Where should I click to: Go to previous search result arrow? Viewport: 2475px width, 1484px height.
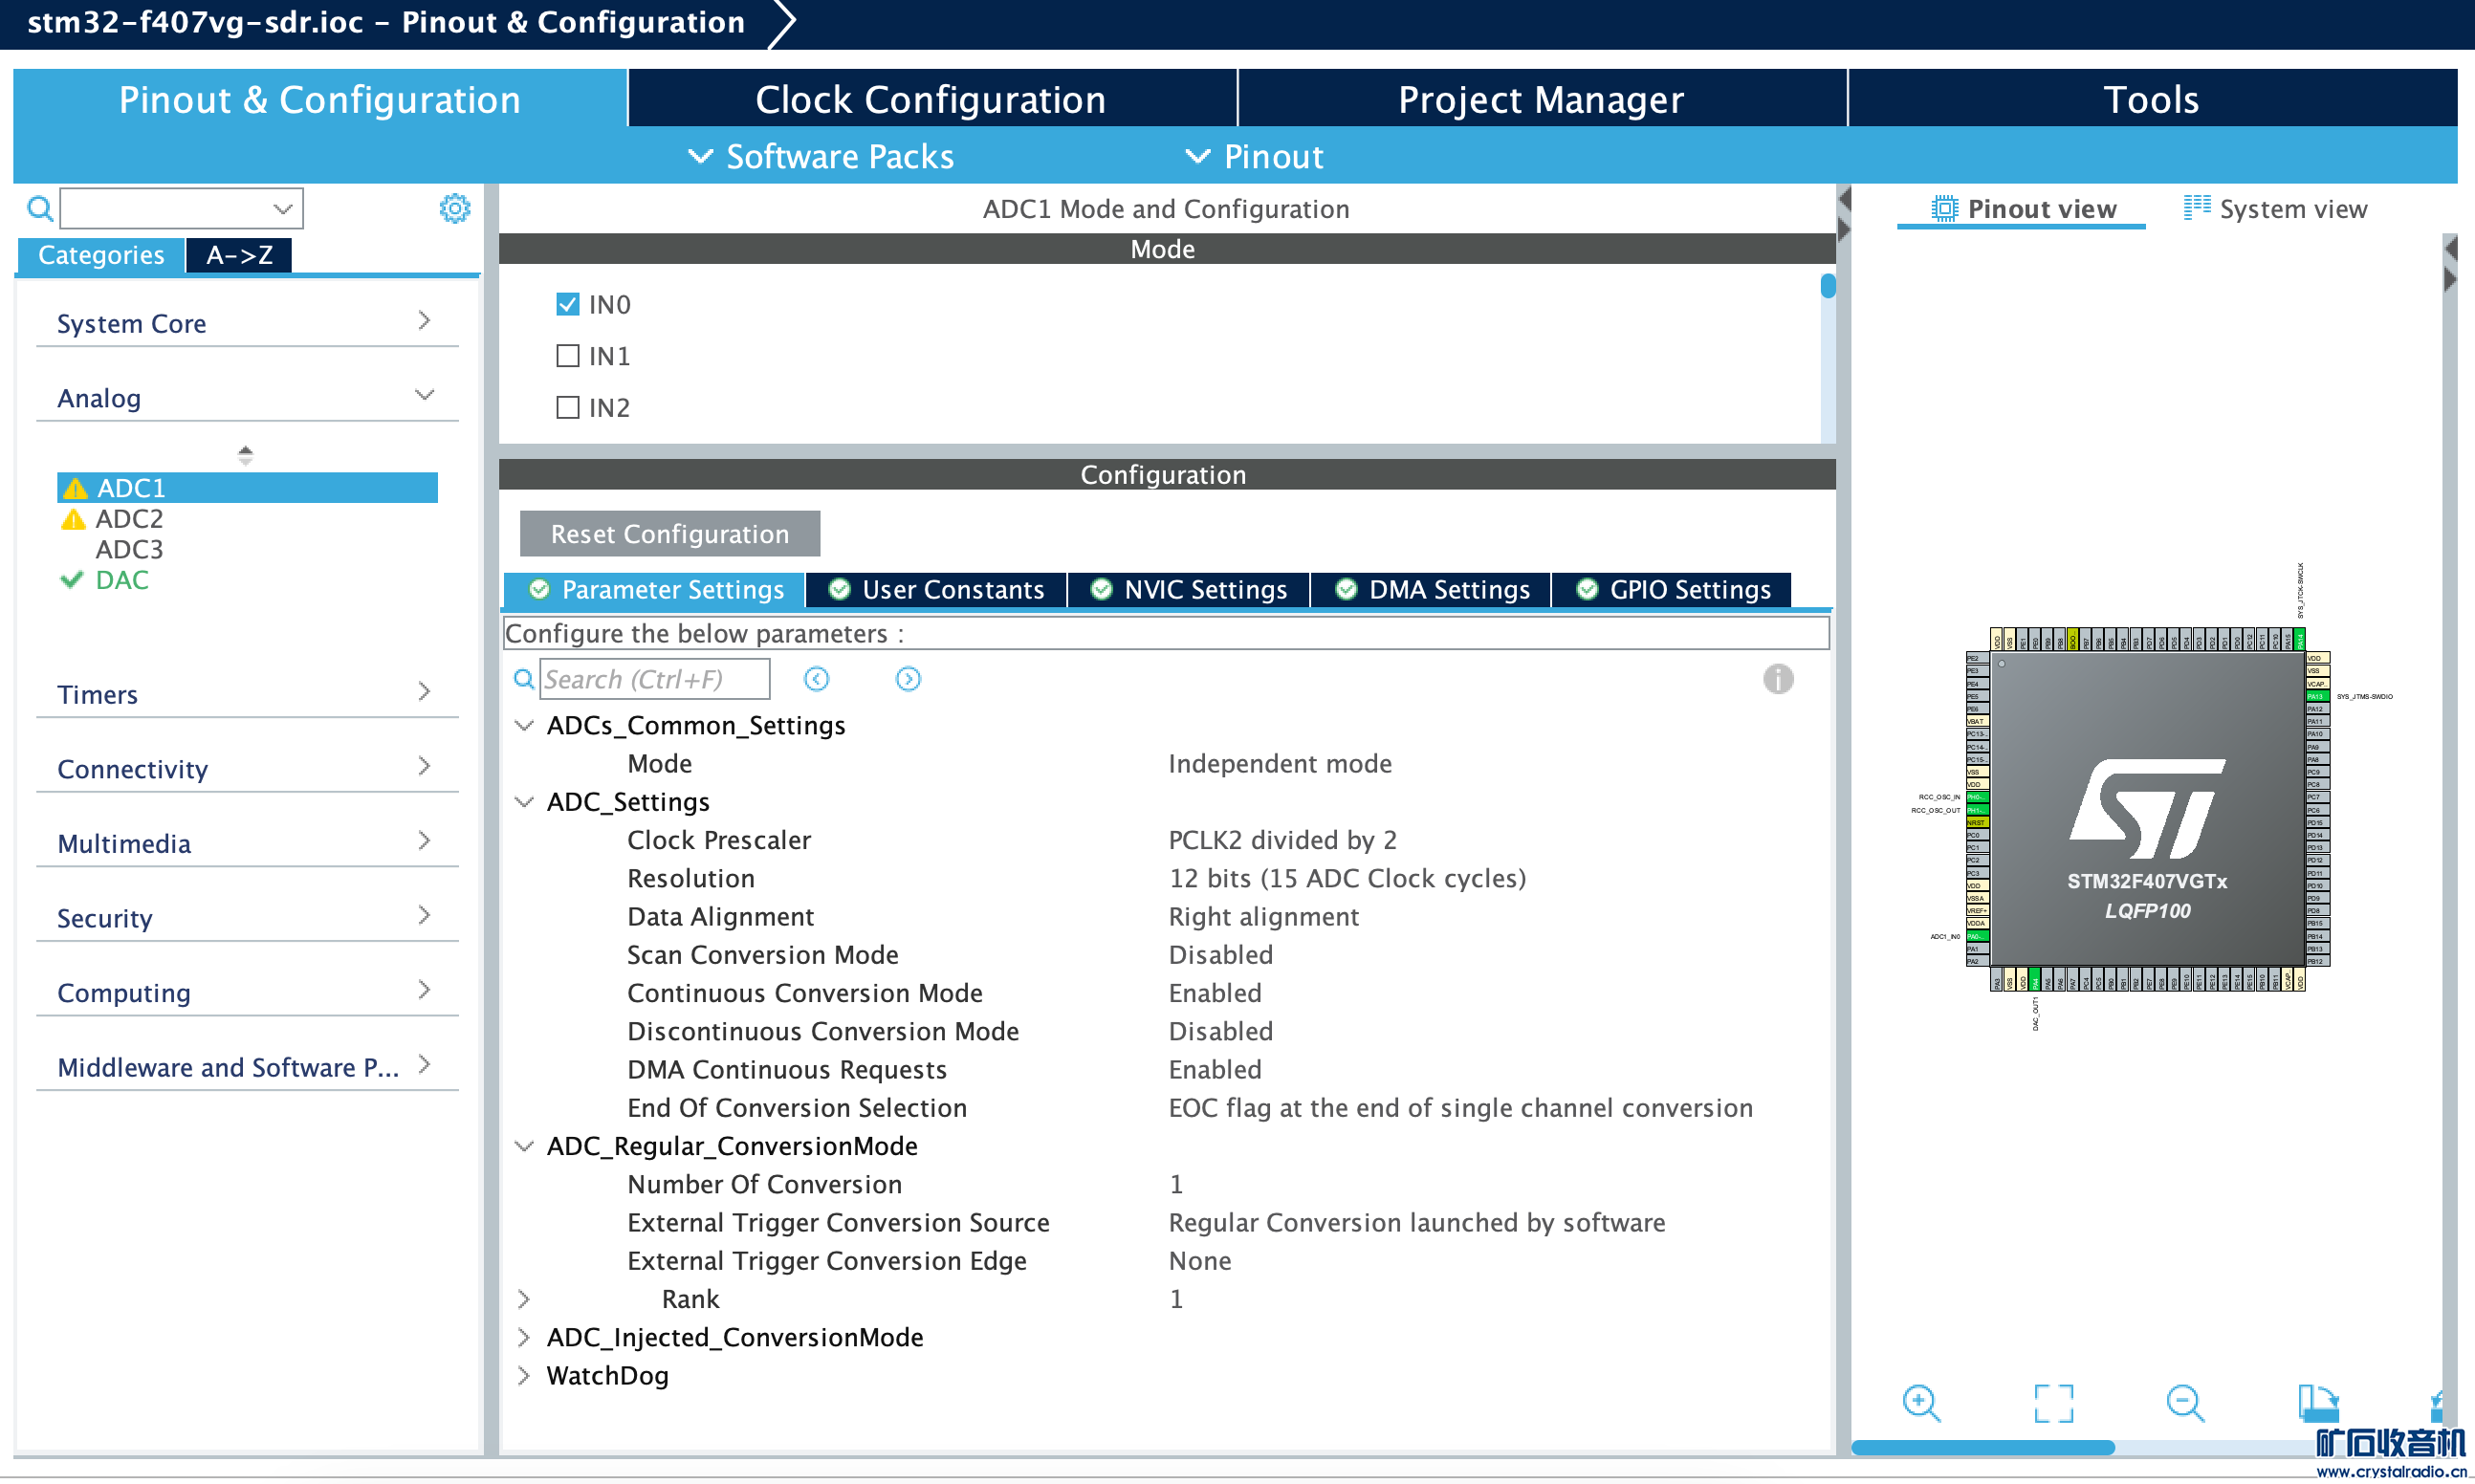coord(816,679)
